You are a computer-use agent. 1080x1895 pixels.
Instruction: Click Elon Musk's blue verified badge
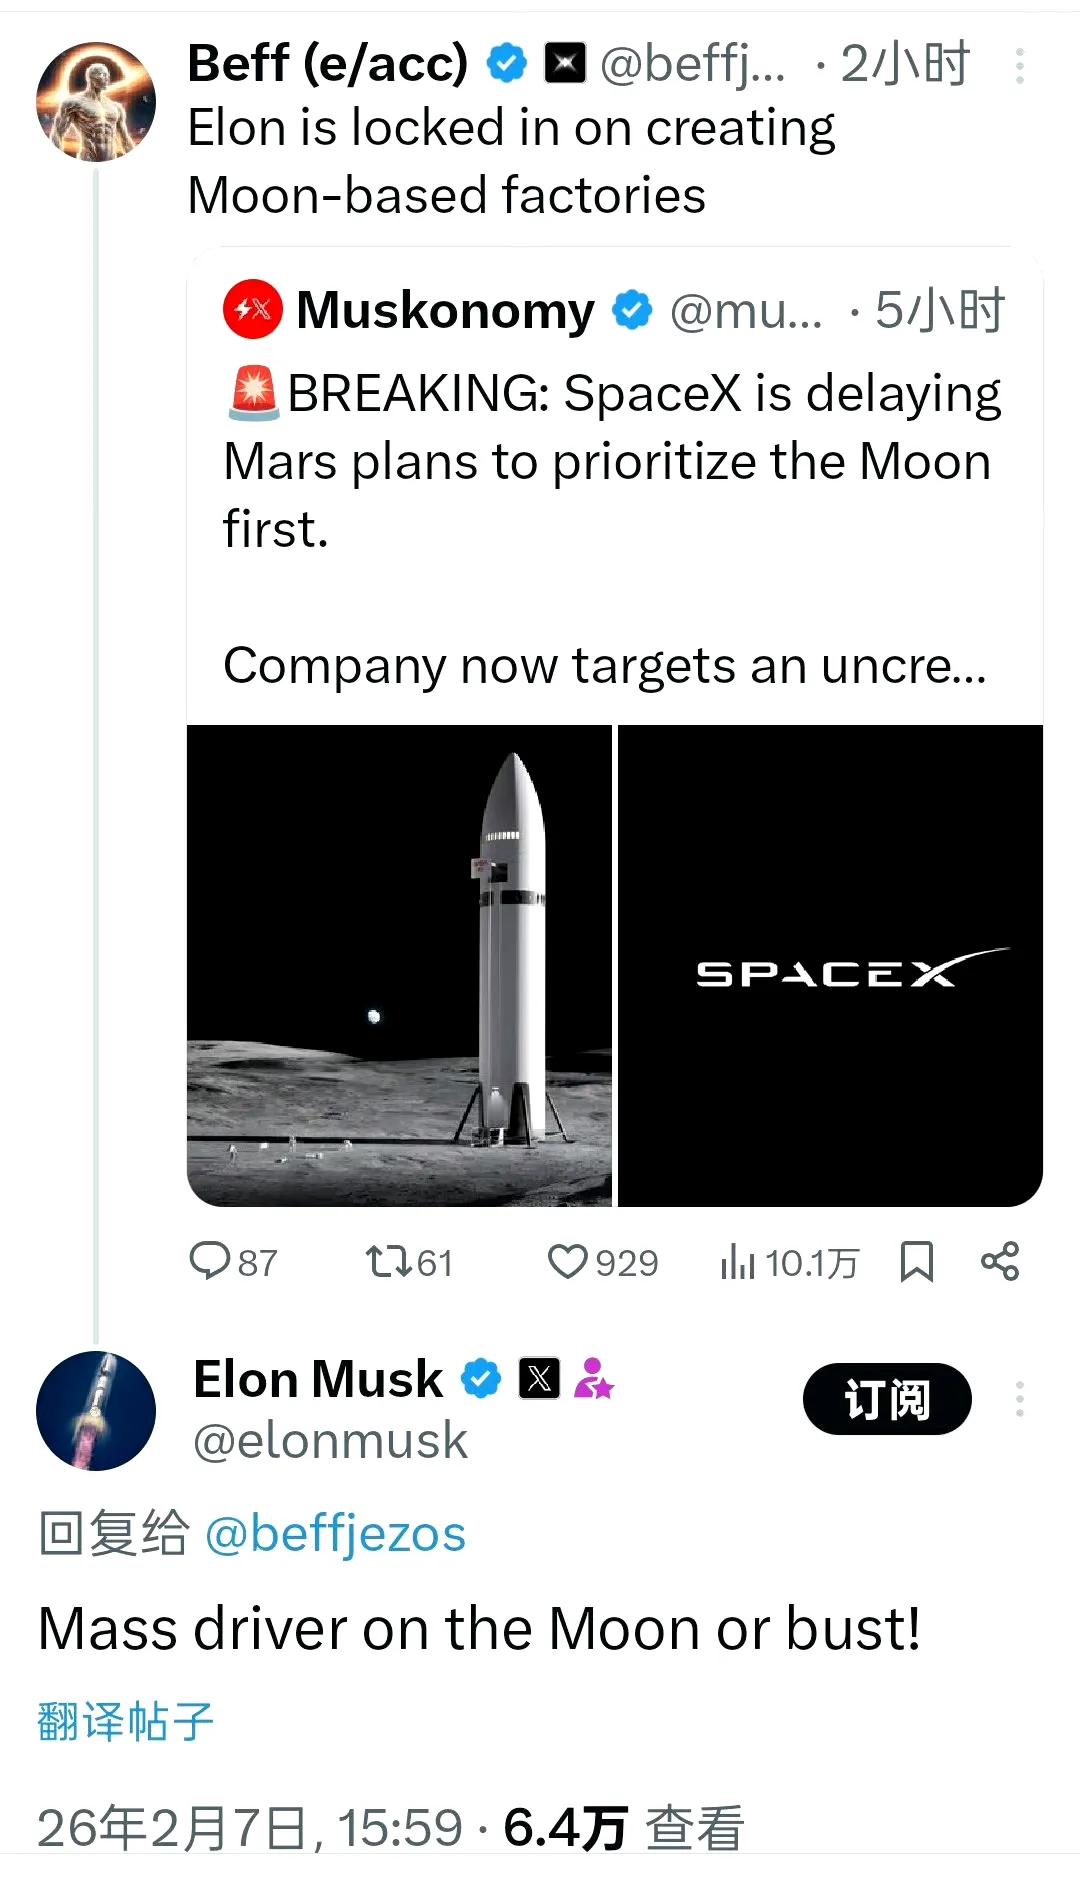click(480, 1378)
